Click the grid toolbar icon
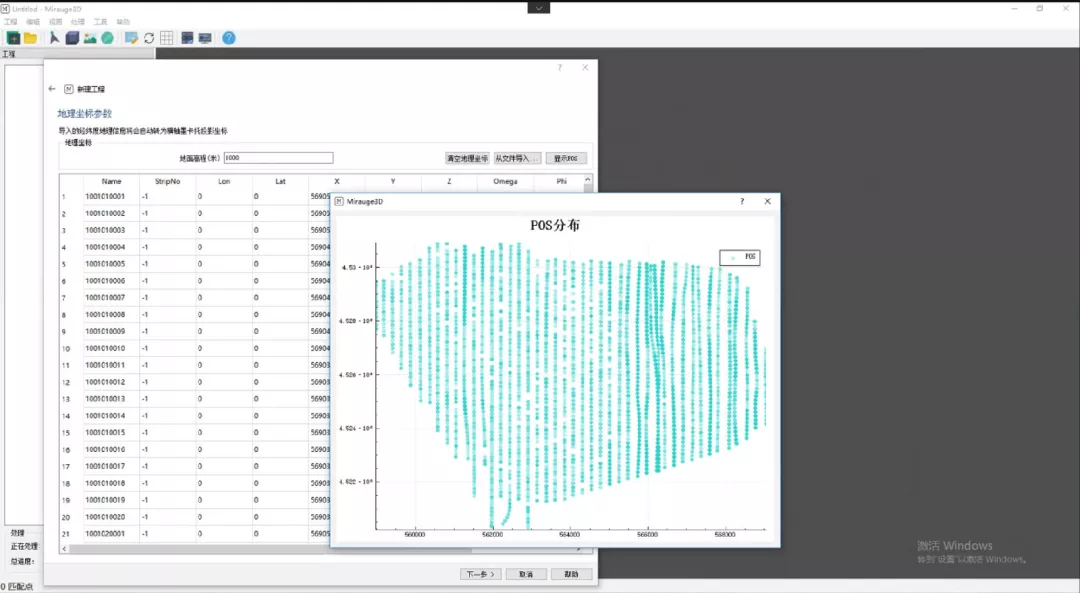 (x=167, y=38)
